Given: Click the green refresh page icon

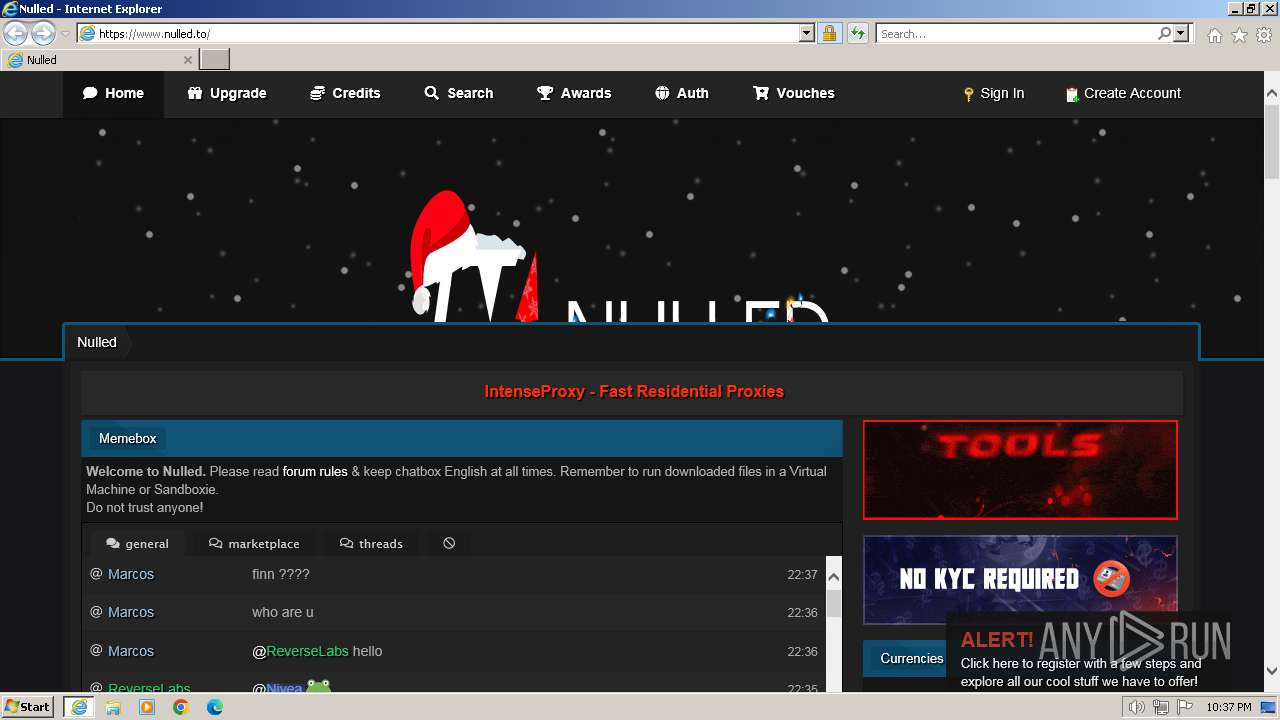Looking at the screenshot, I should 857,33.
